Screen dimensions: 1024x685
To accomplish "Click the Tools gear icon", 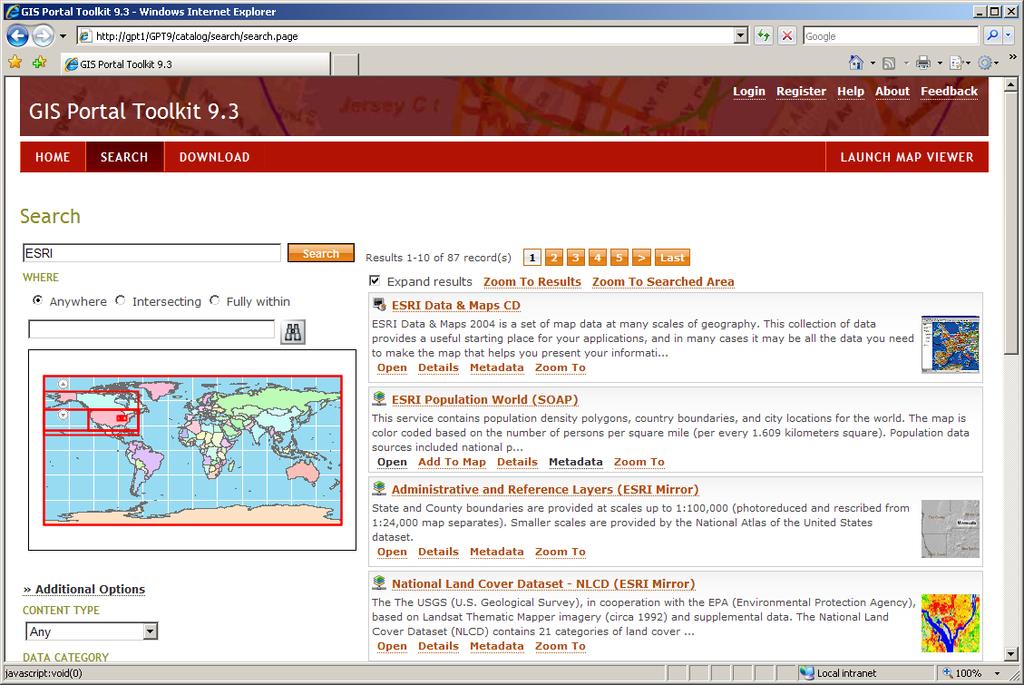I will [x=985, y=63].
